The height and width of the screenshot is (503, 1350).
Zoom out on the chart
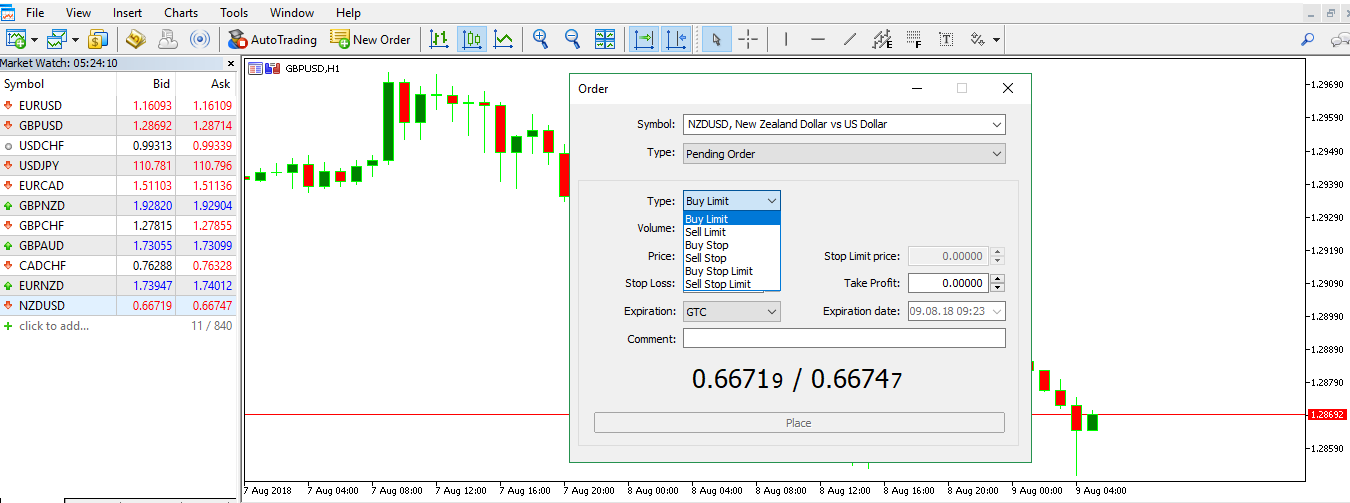click(x=573, y=40)
